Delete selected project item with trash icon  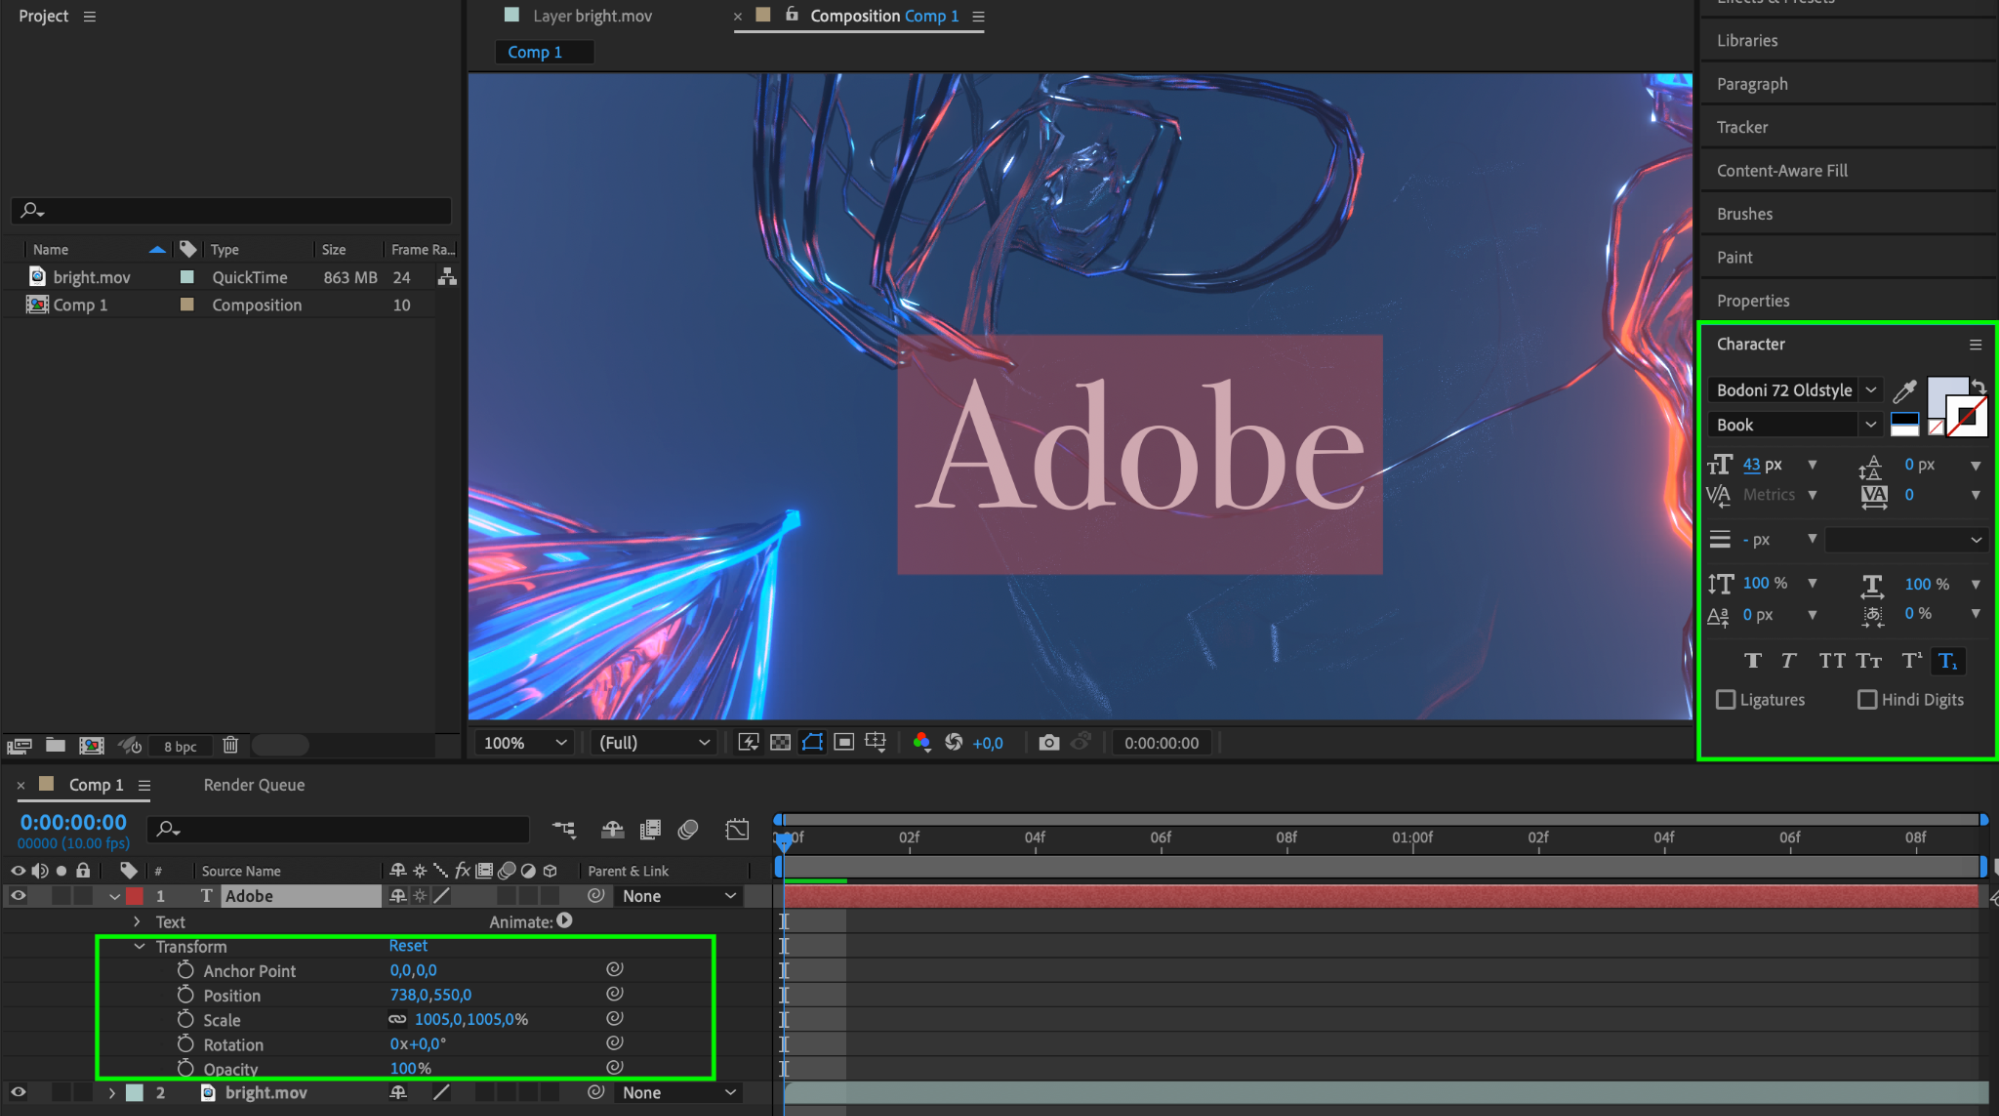click(x=230, y=745)
